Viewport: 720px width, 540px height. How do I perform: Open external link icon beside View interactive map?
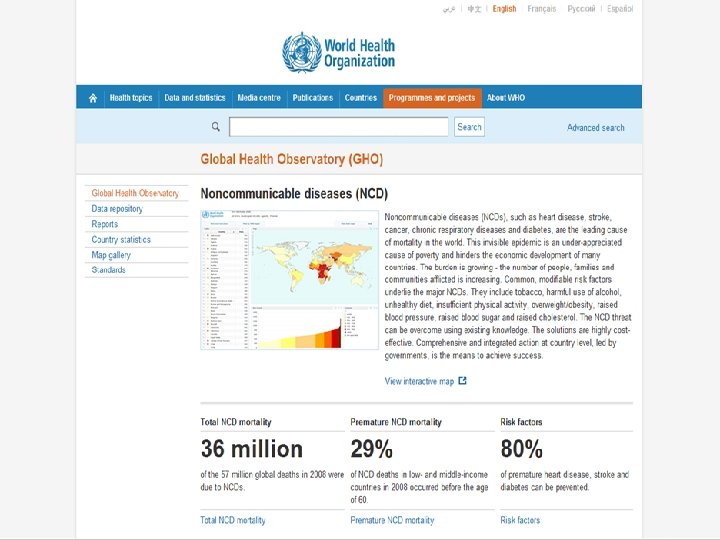click(x=462, y=381)
